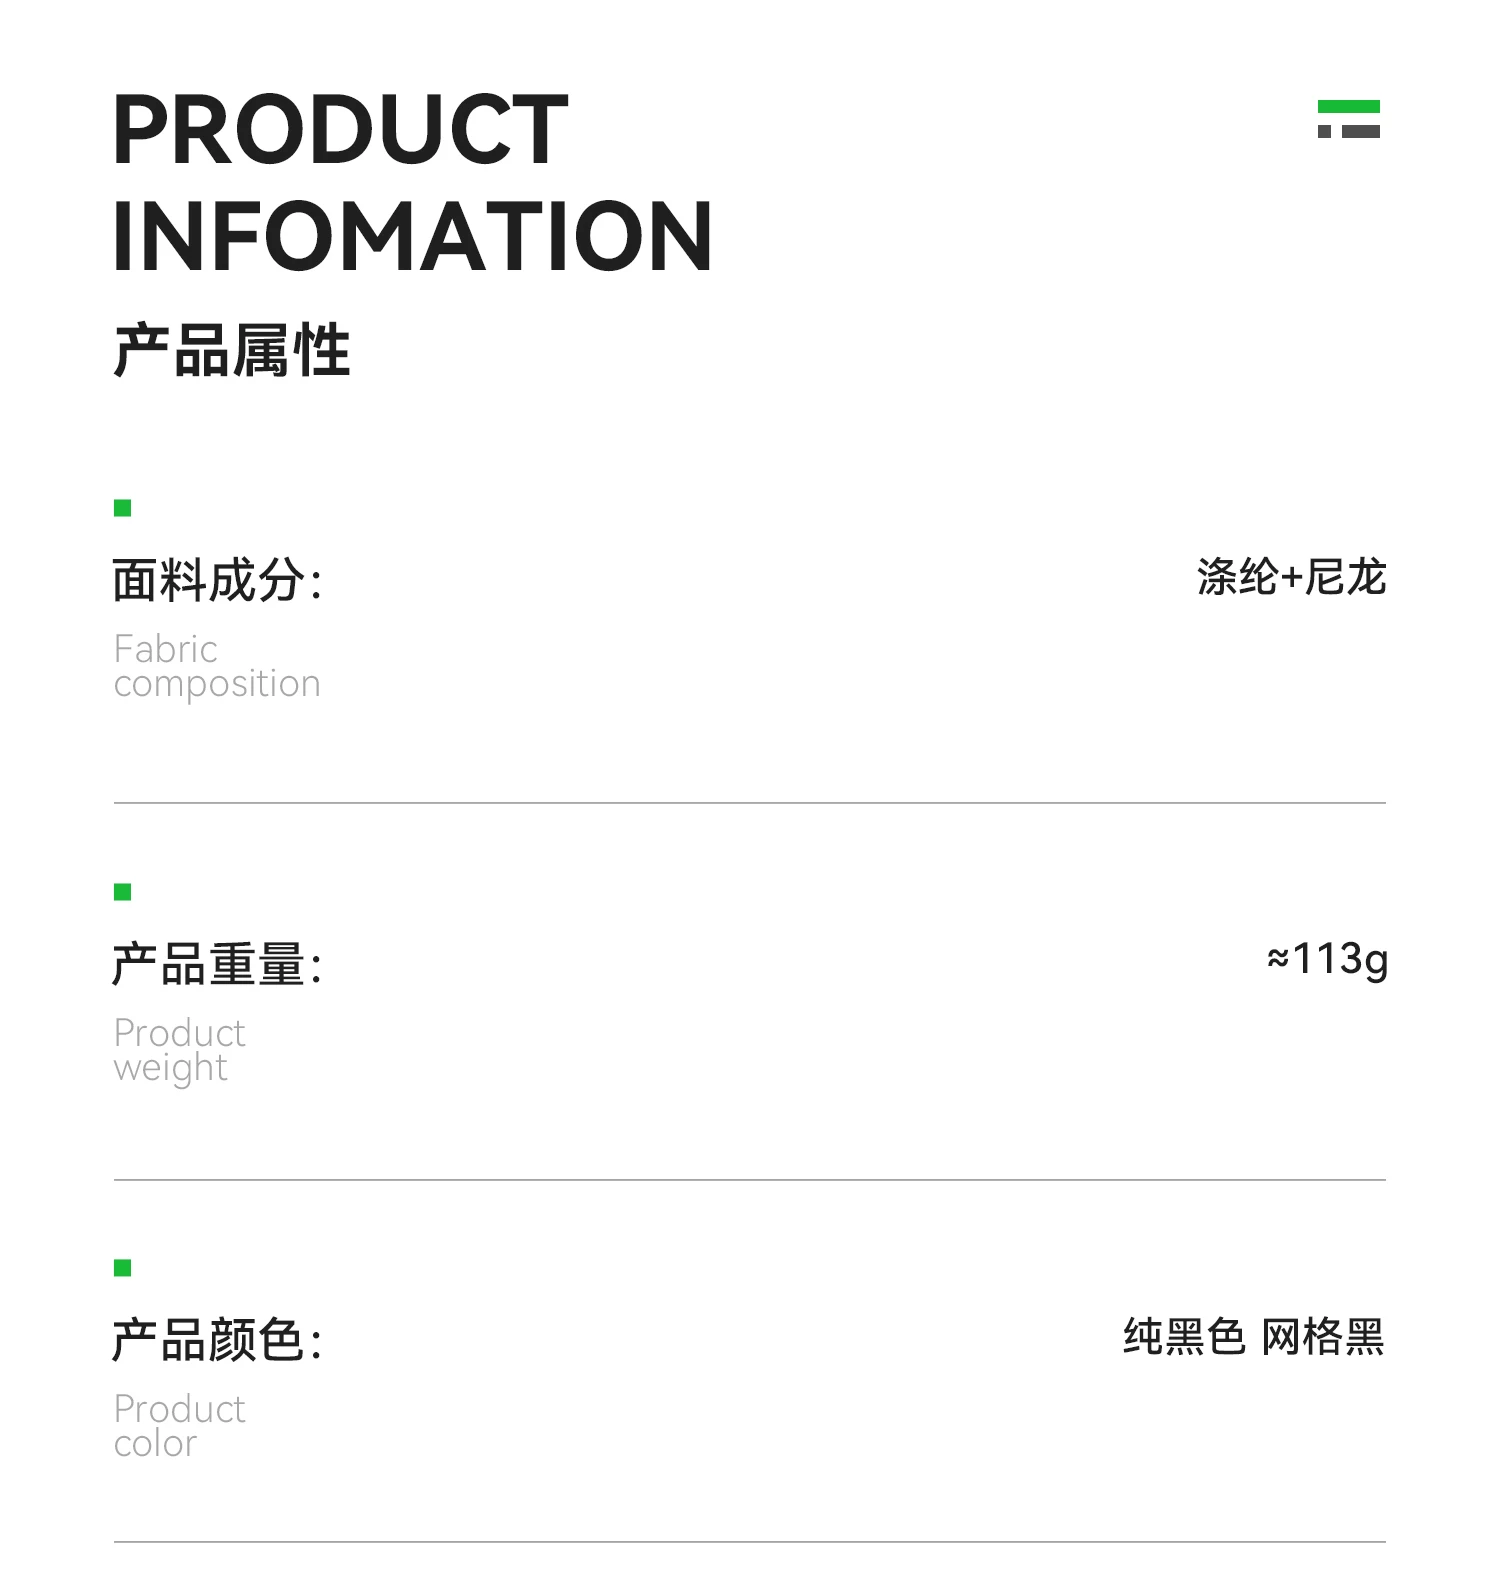Click the divider line below Fabric composition
The height and width of the screenshot is (1586, 1500).
(x=750, y=803)
